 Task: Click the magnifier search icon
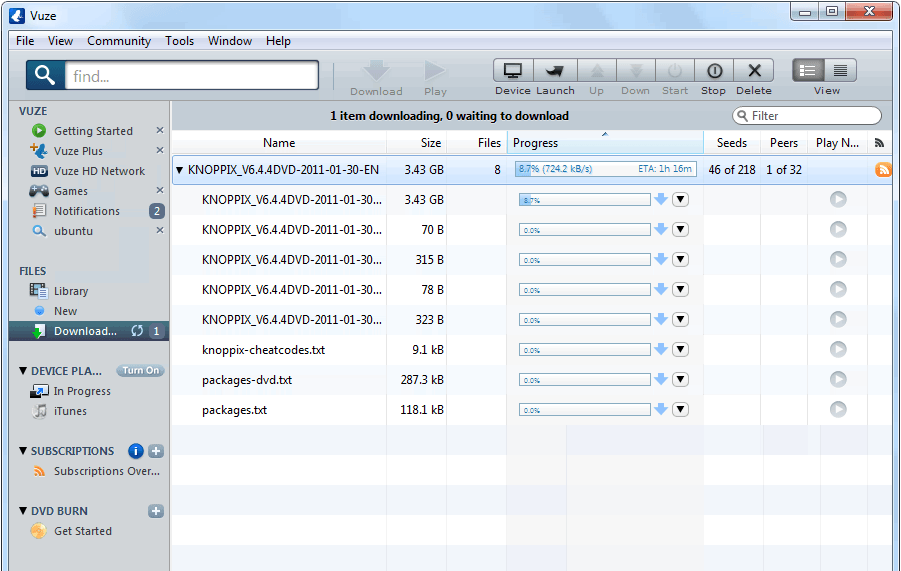(x=45, y=75)
